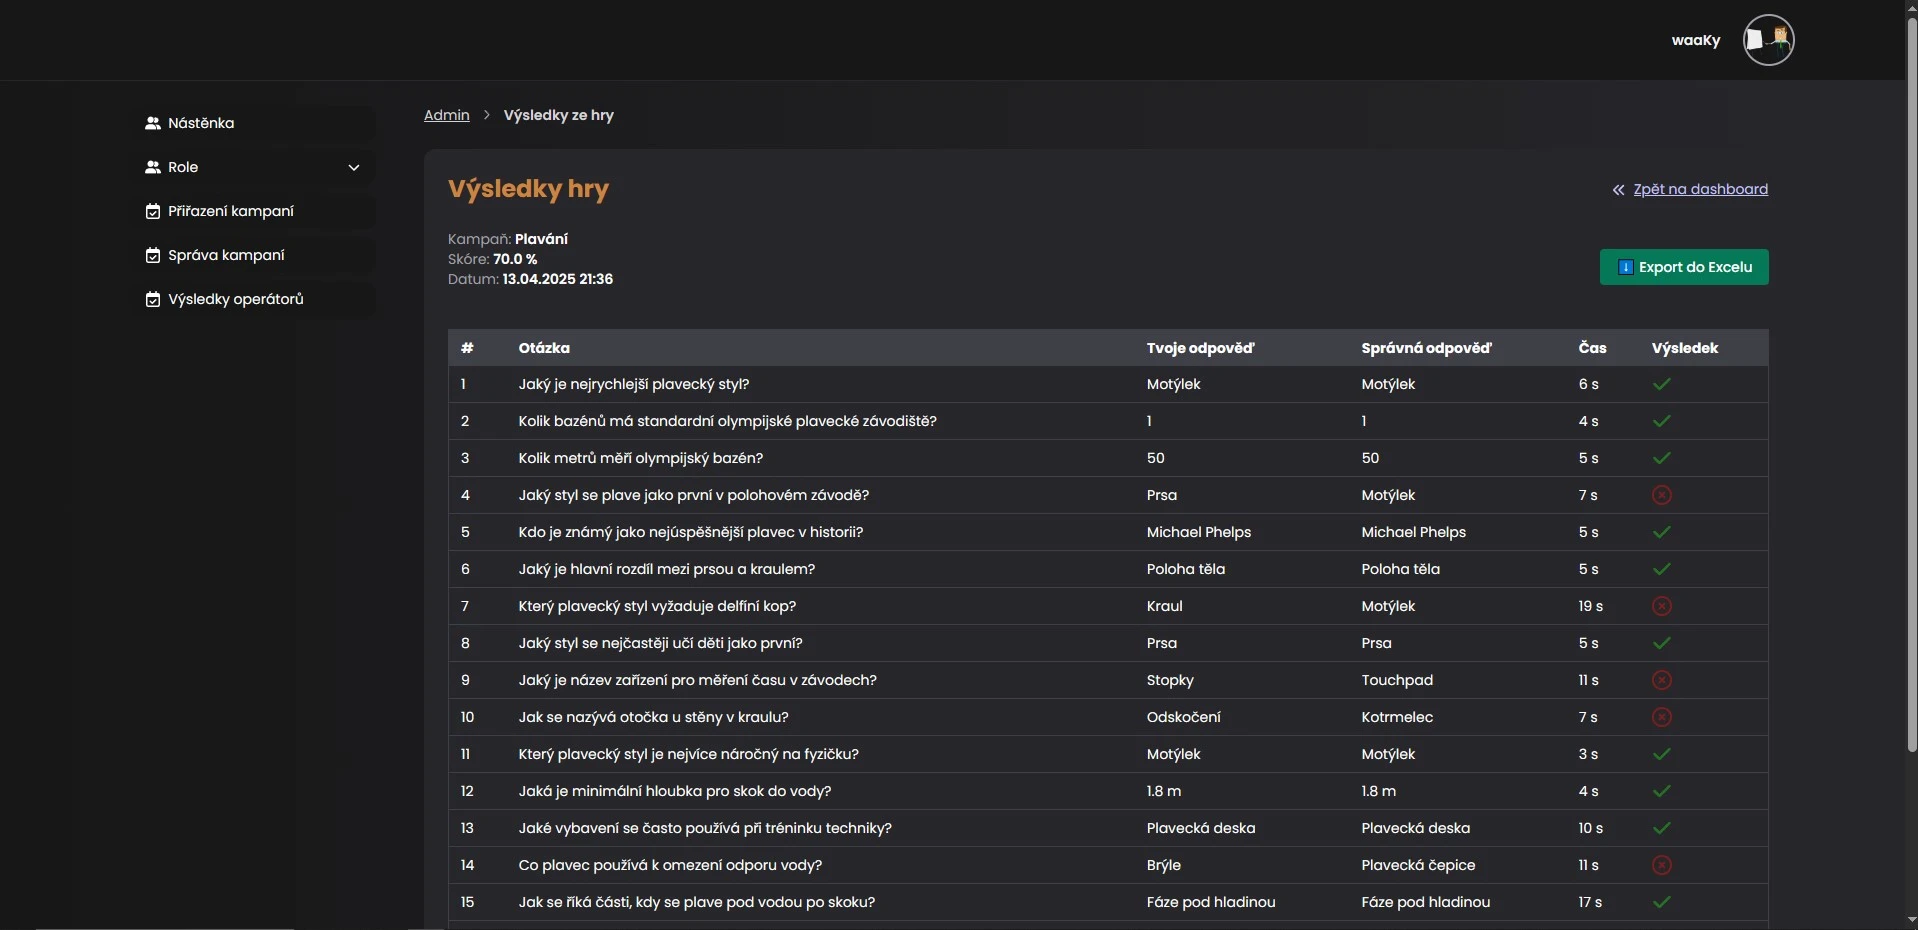Click the Excel icon in the export button
The width and height of the screenshot is (1918, 930).
[1626, 267]
